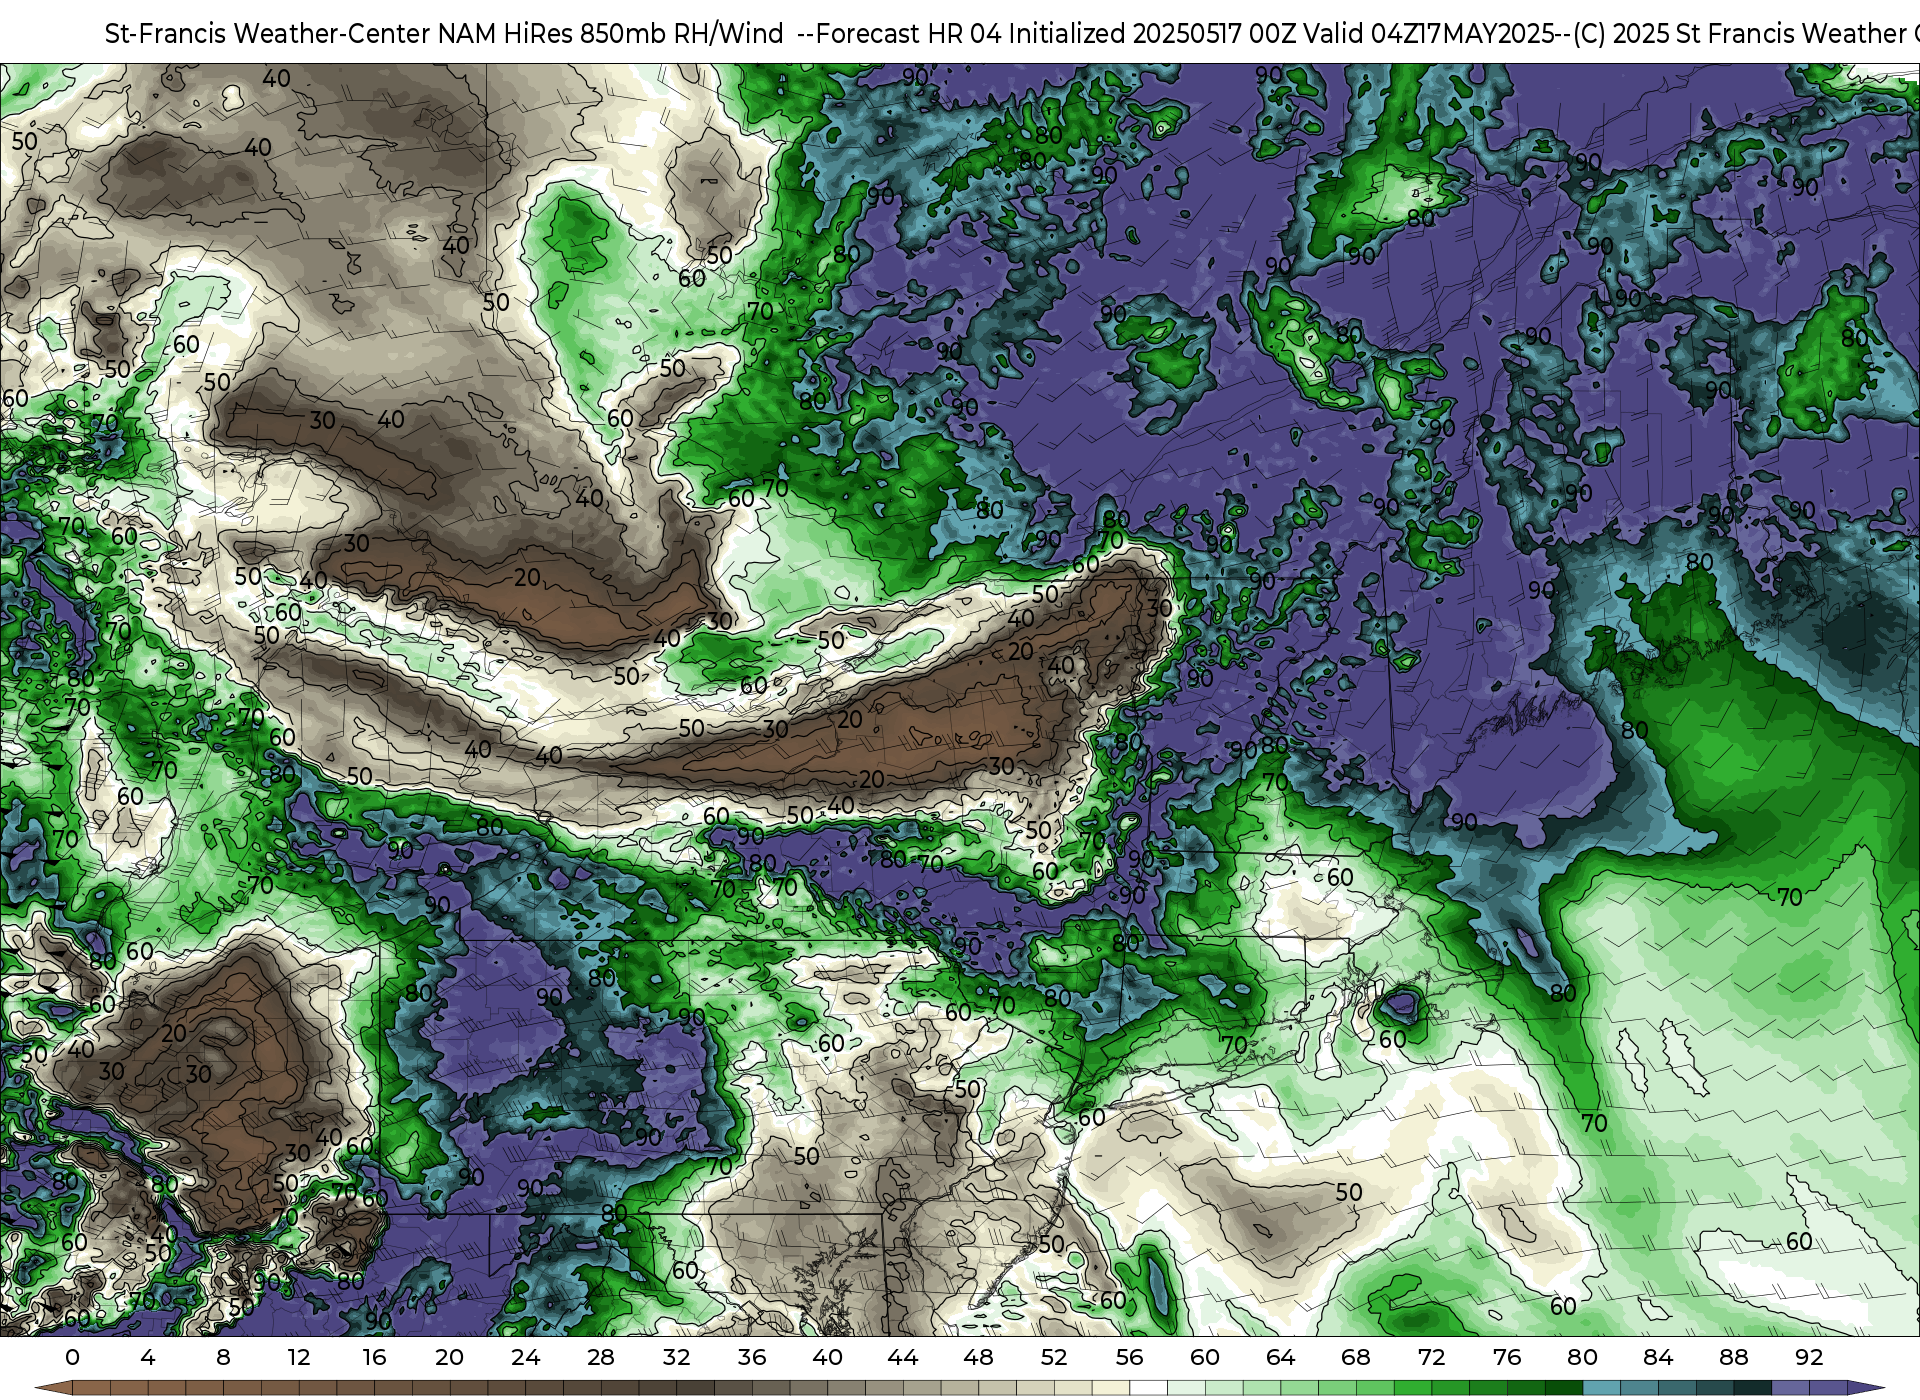Click the colorbar tick label '60'

[x=1205, y=1358]
